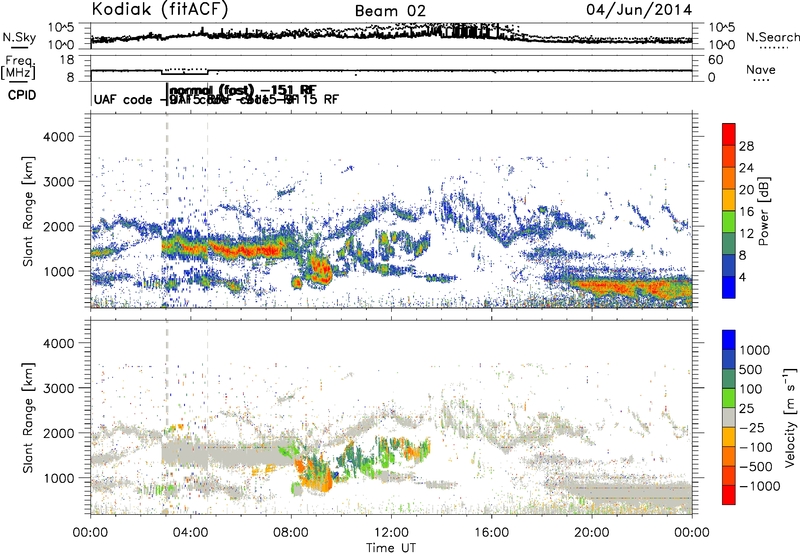Image resolution: width=800 pixels, height=554 pixels.
Task: Click the Slant Range label of power panel
Action: 28,211
